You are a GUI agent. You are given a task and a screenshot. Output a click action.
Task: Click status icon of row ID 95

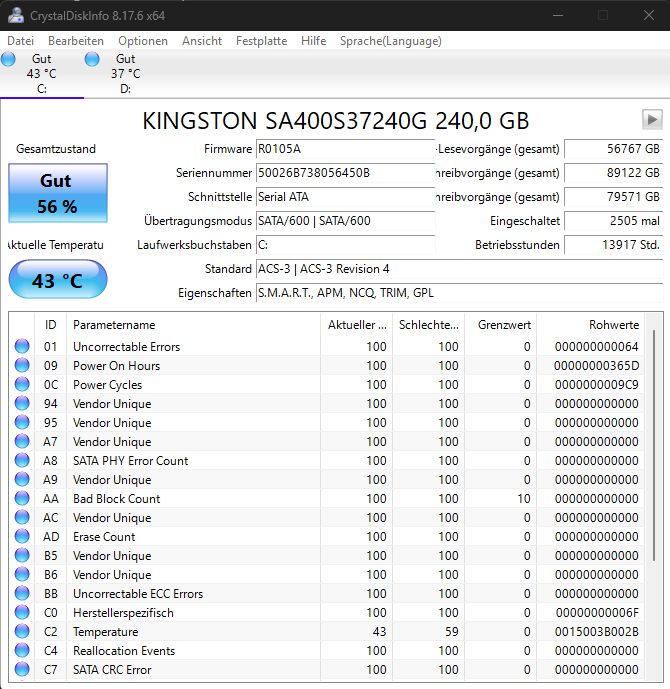22,422
